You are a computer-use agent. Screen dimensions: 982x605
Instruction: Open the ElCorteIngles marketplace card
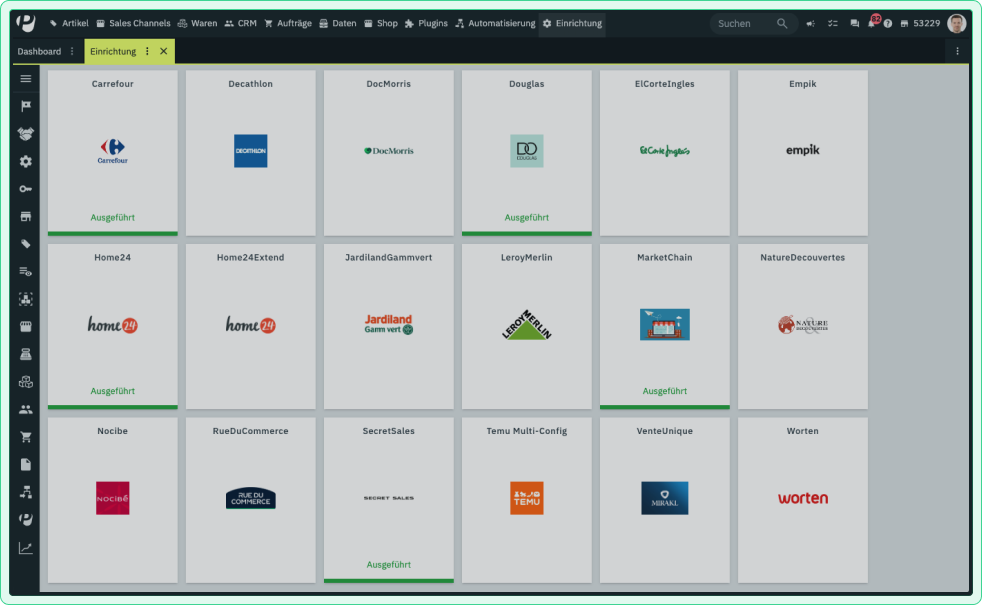pos(664,153)
